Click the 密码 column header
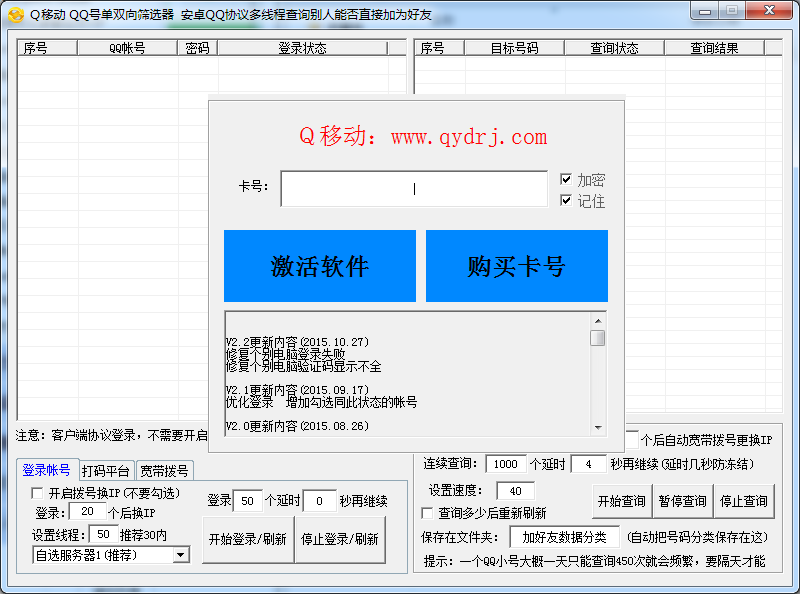 [198, 48]
